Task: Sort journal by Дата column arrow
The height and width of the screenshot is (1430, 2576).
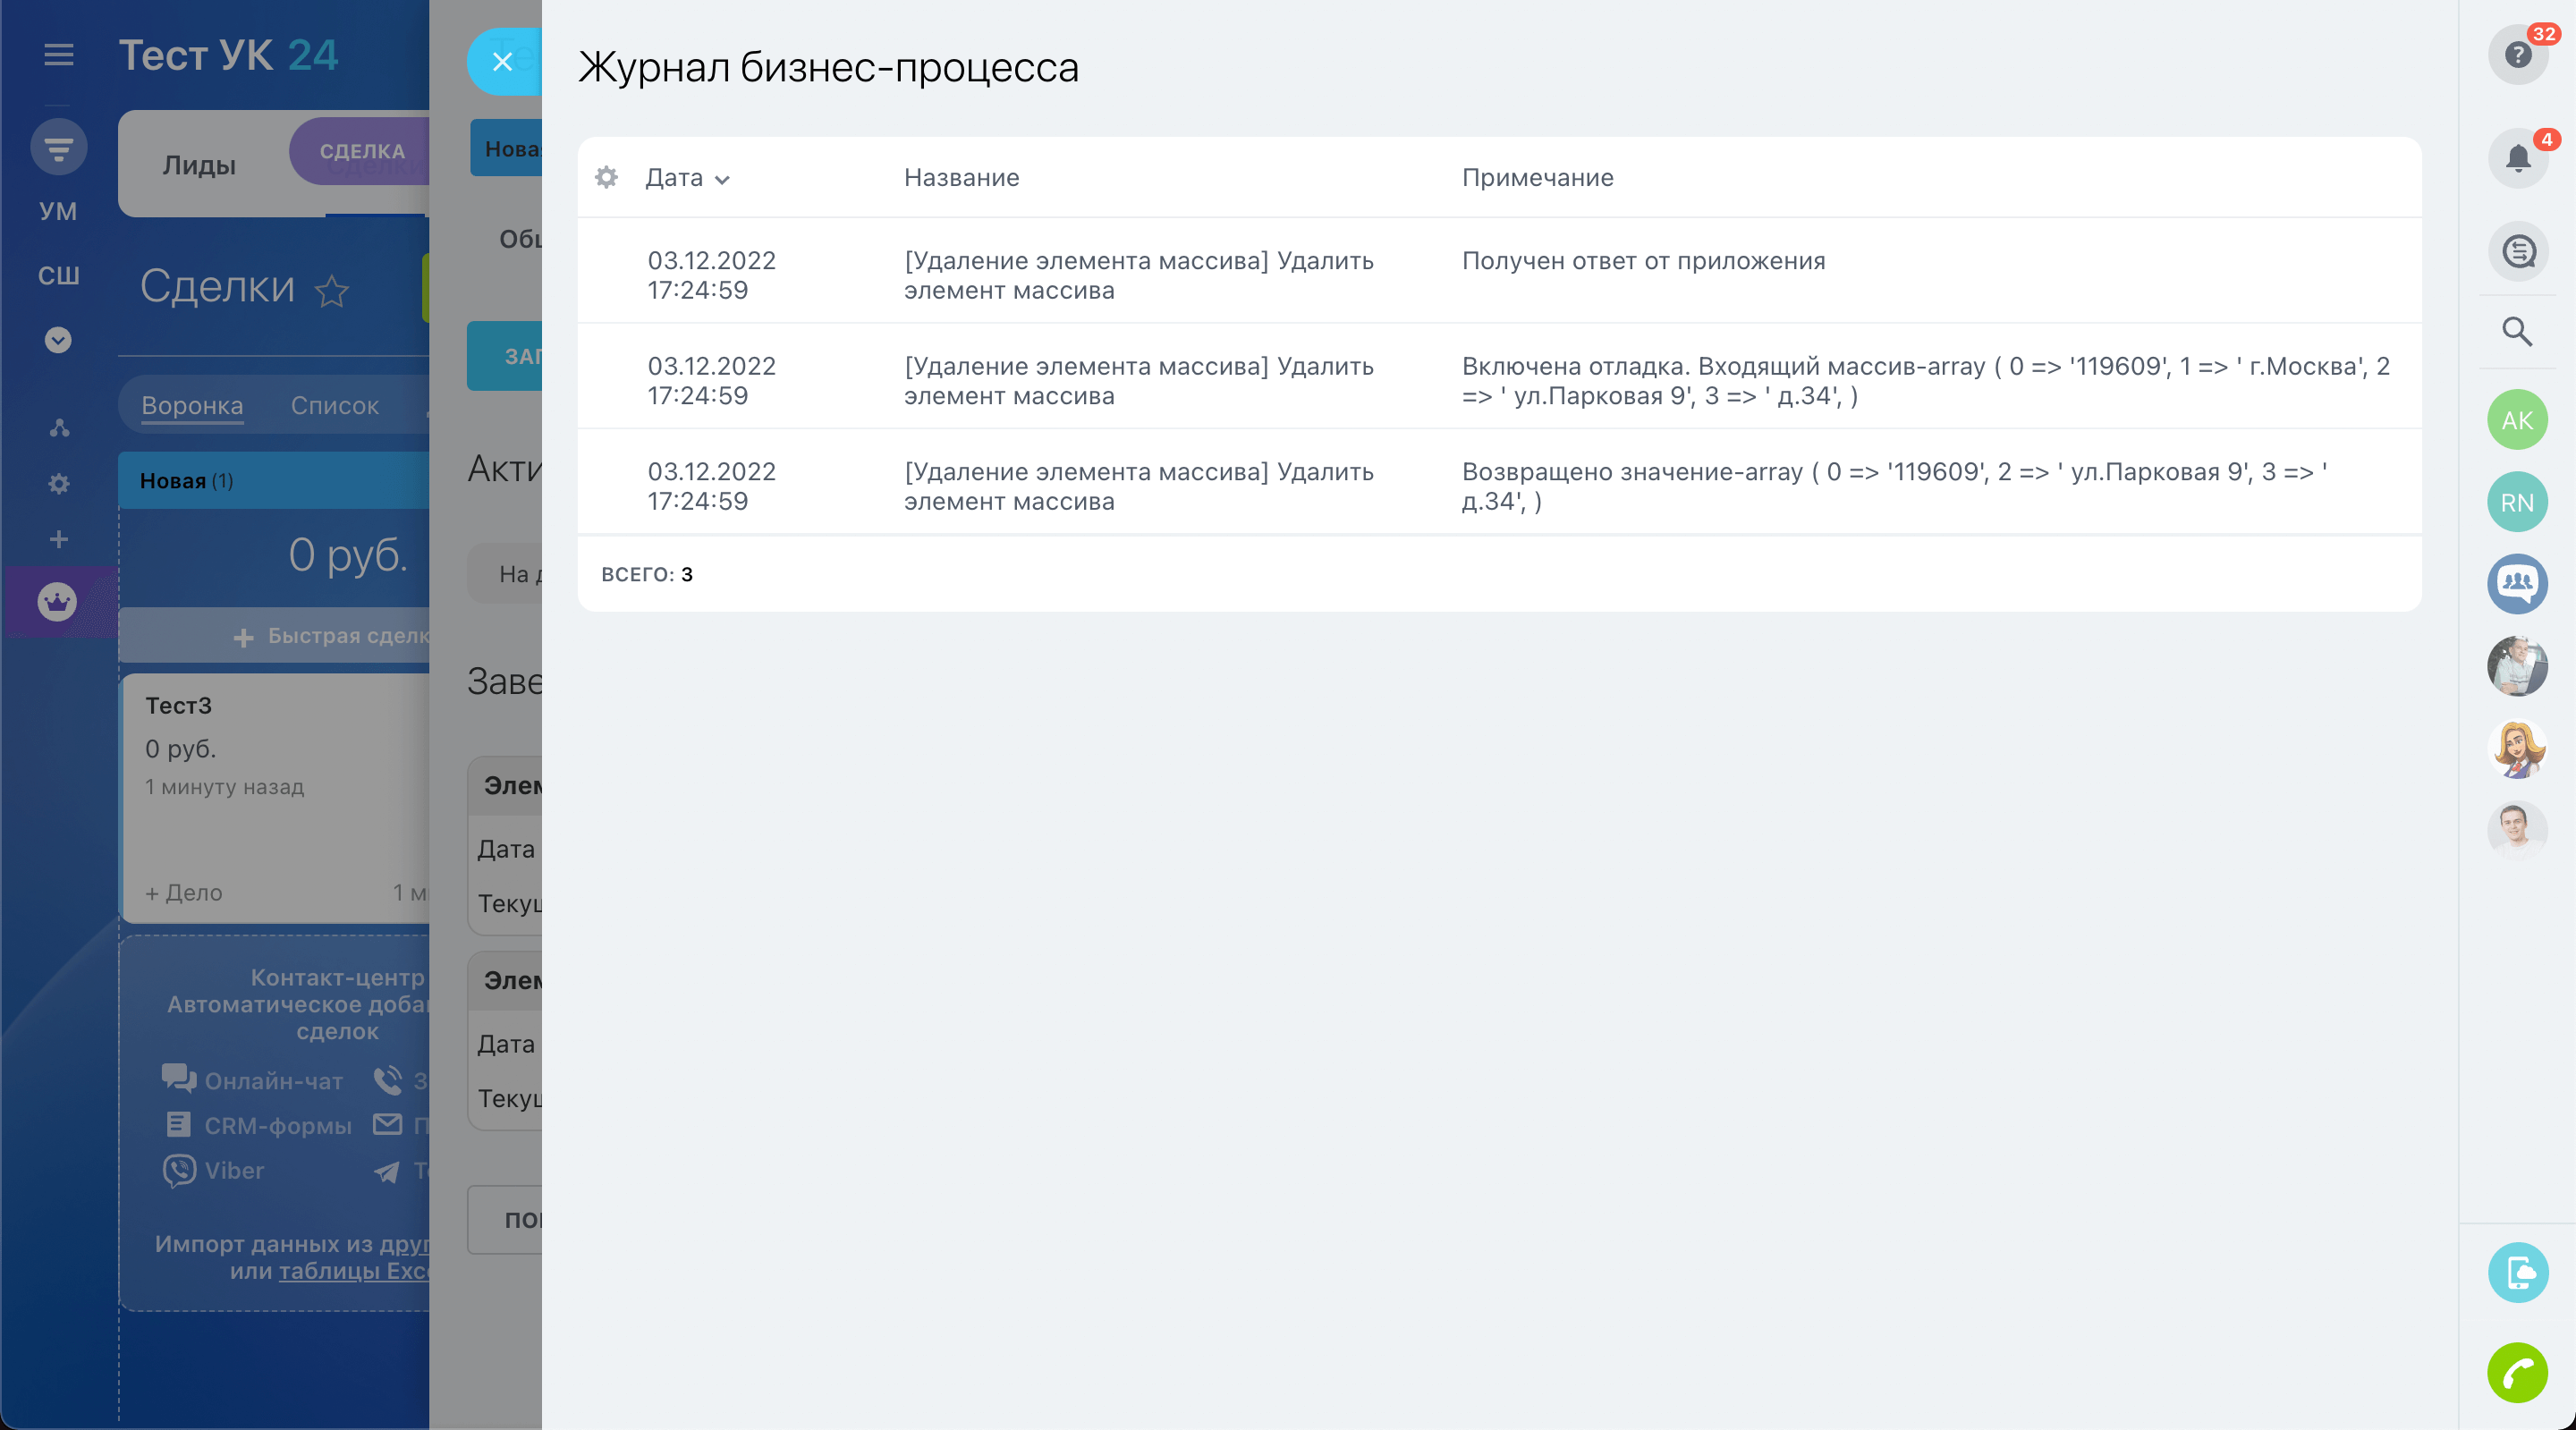Action: coord(722,180)
